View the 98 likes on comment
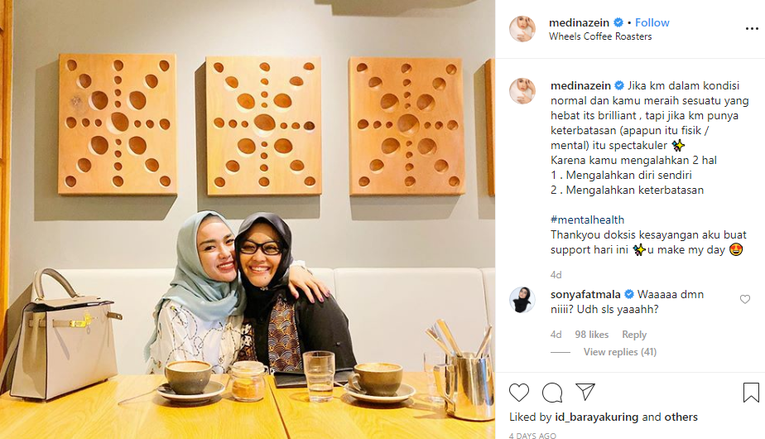This screenshot has height=439, width=765. pos(591,335)
